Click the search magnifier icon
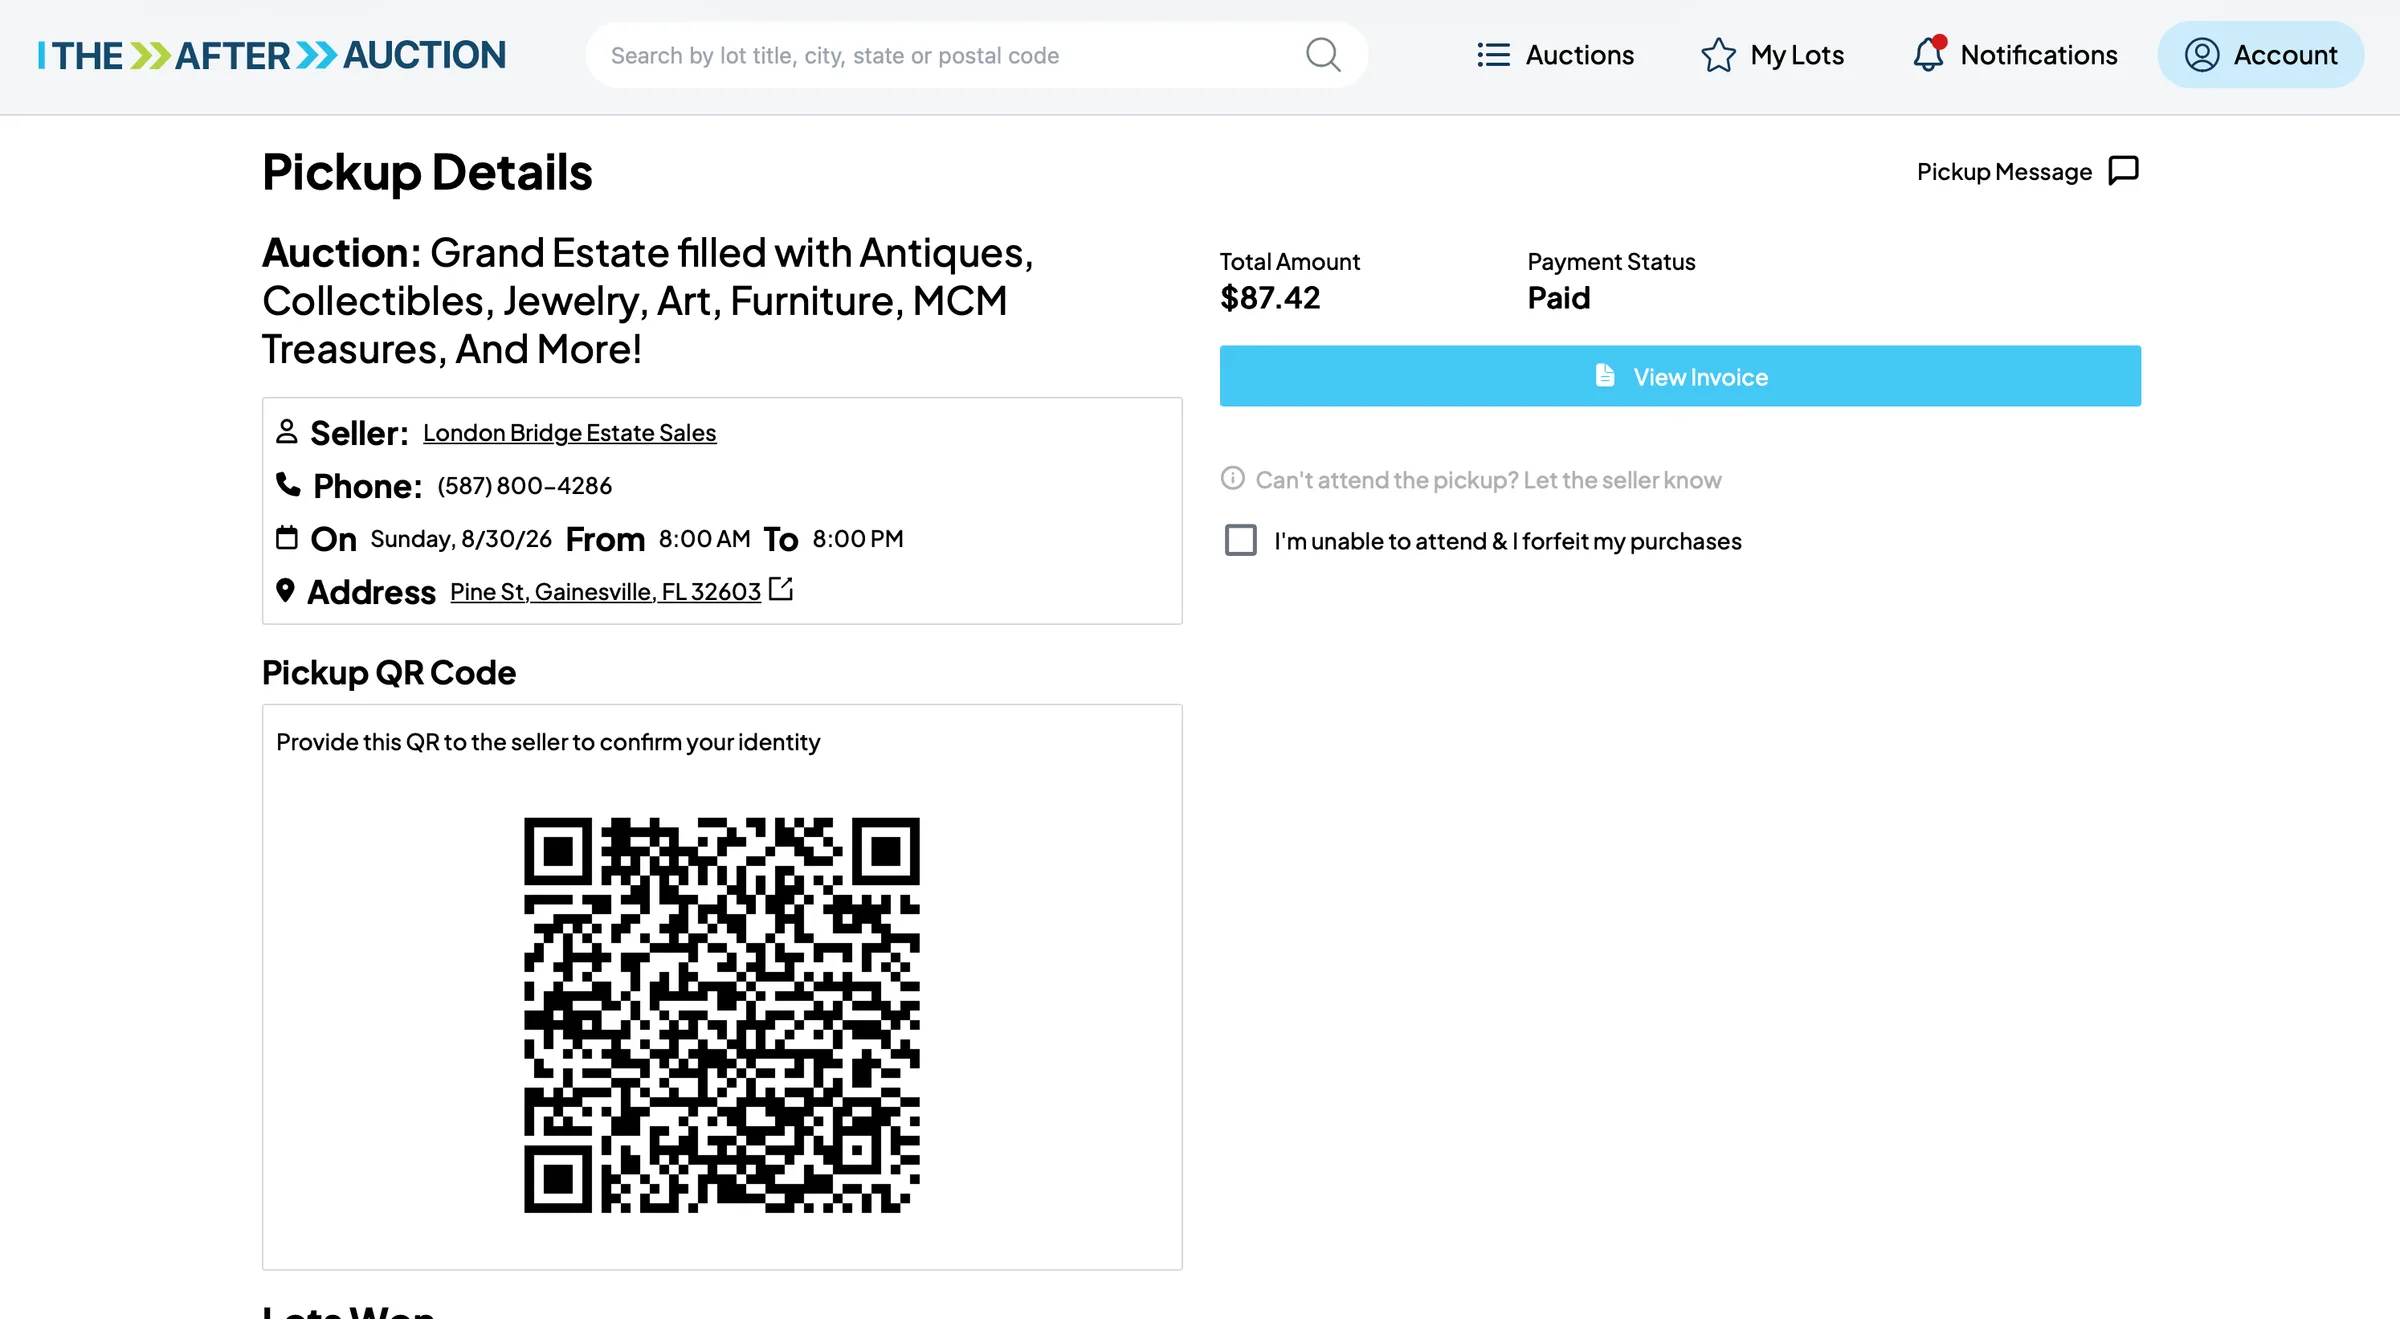The height and width of the screenshot is (1319, 2400). [x=1323, y=55]
